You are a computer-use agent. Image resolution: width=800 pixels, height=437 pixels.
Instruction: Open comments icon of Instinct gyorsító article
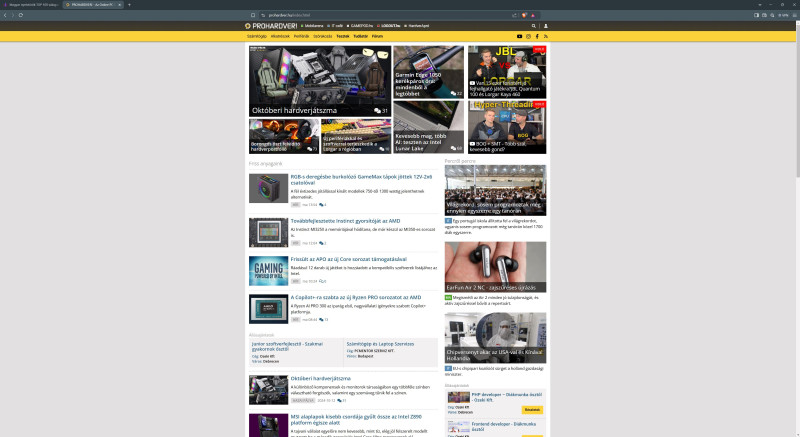[x=322, y=243]
